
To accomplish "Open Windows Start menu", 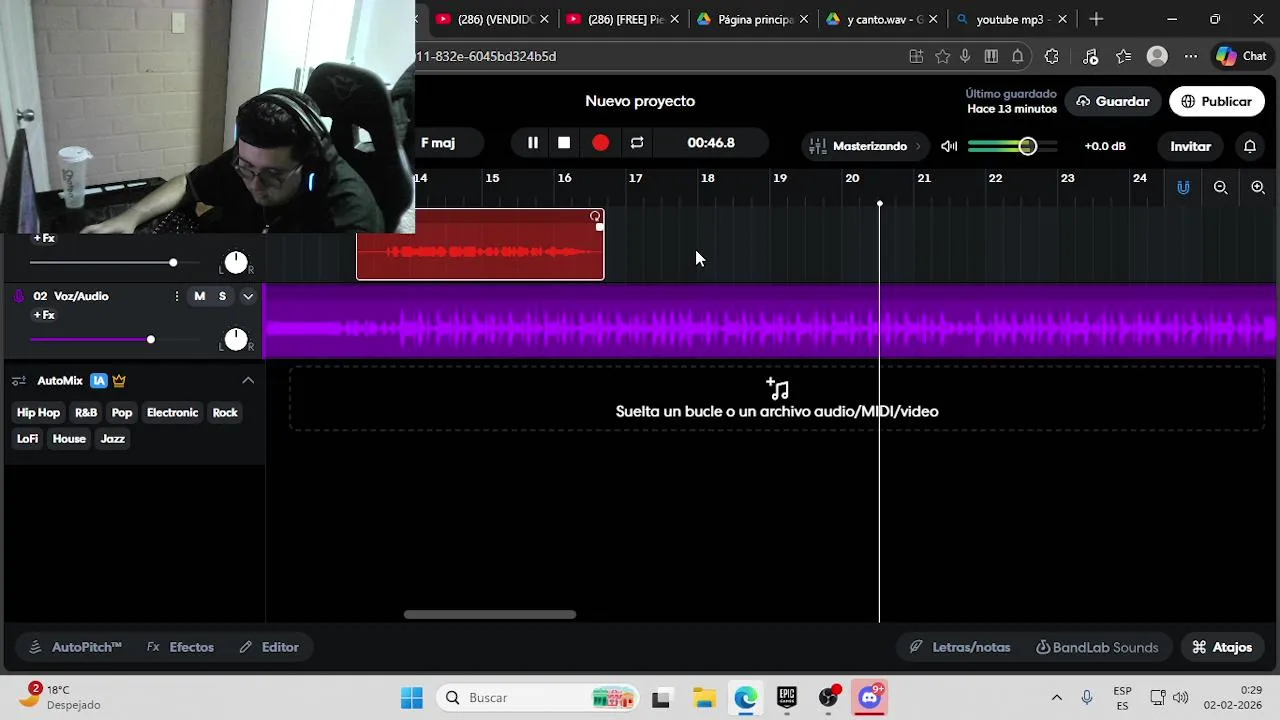I will coord(411,698).
